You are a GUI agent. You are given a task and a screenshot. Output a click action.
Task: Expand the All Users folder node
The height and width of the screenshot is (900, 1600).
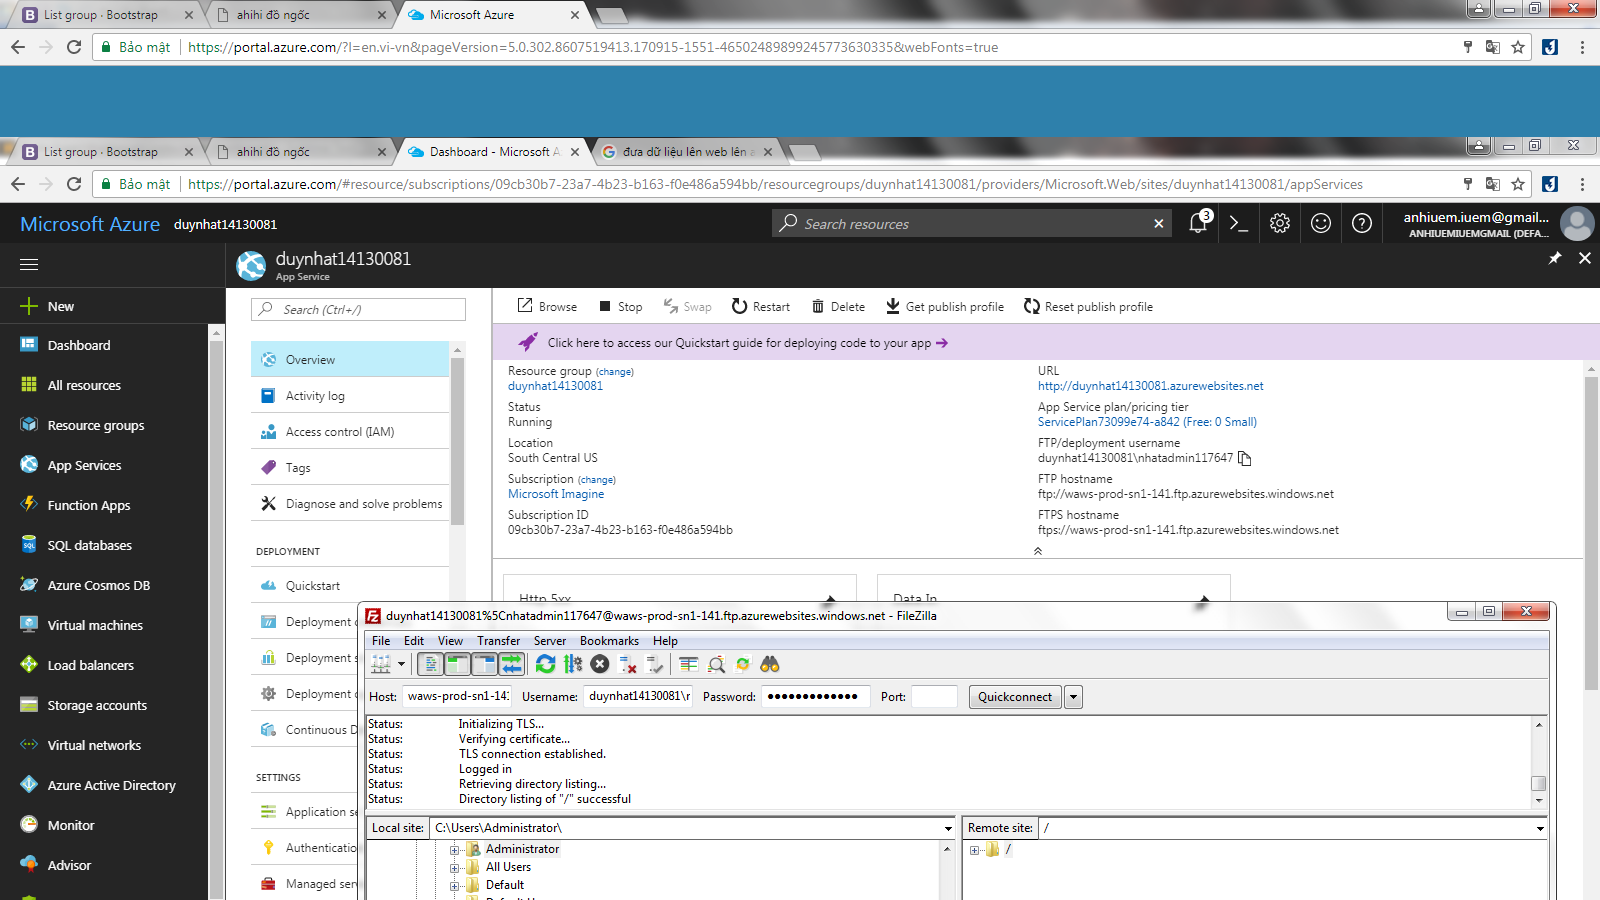(455, 868)
